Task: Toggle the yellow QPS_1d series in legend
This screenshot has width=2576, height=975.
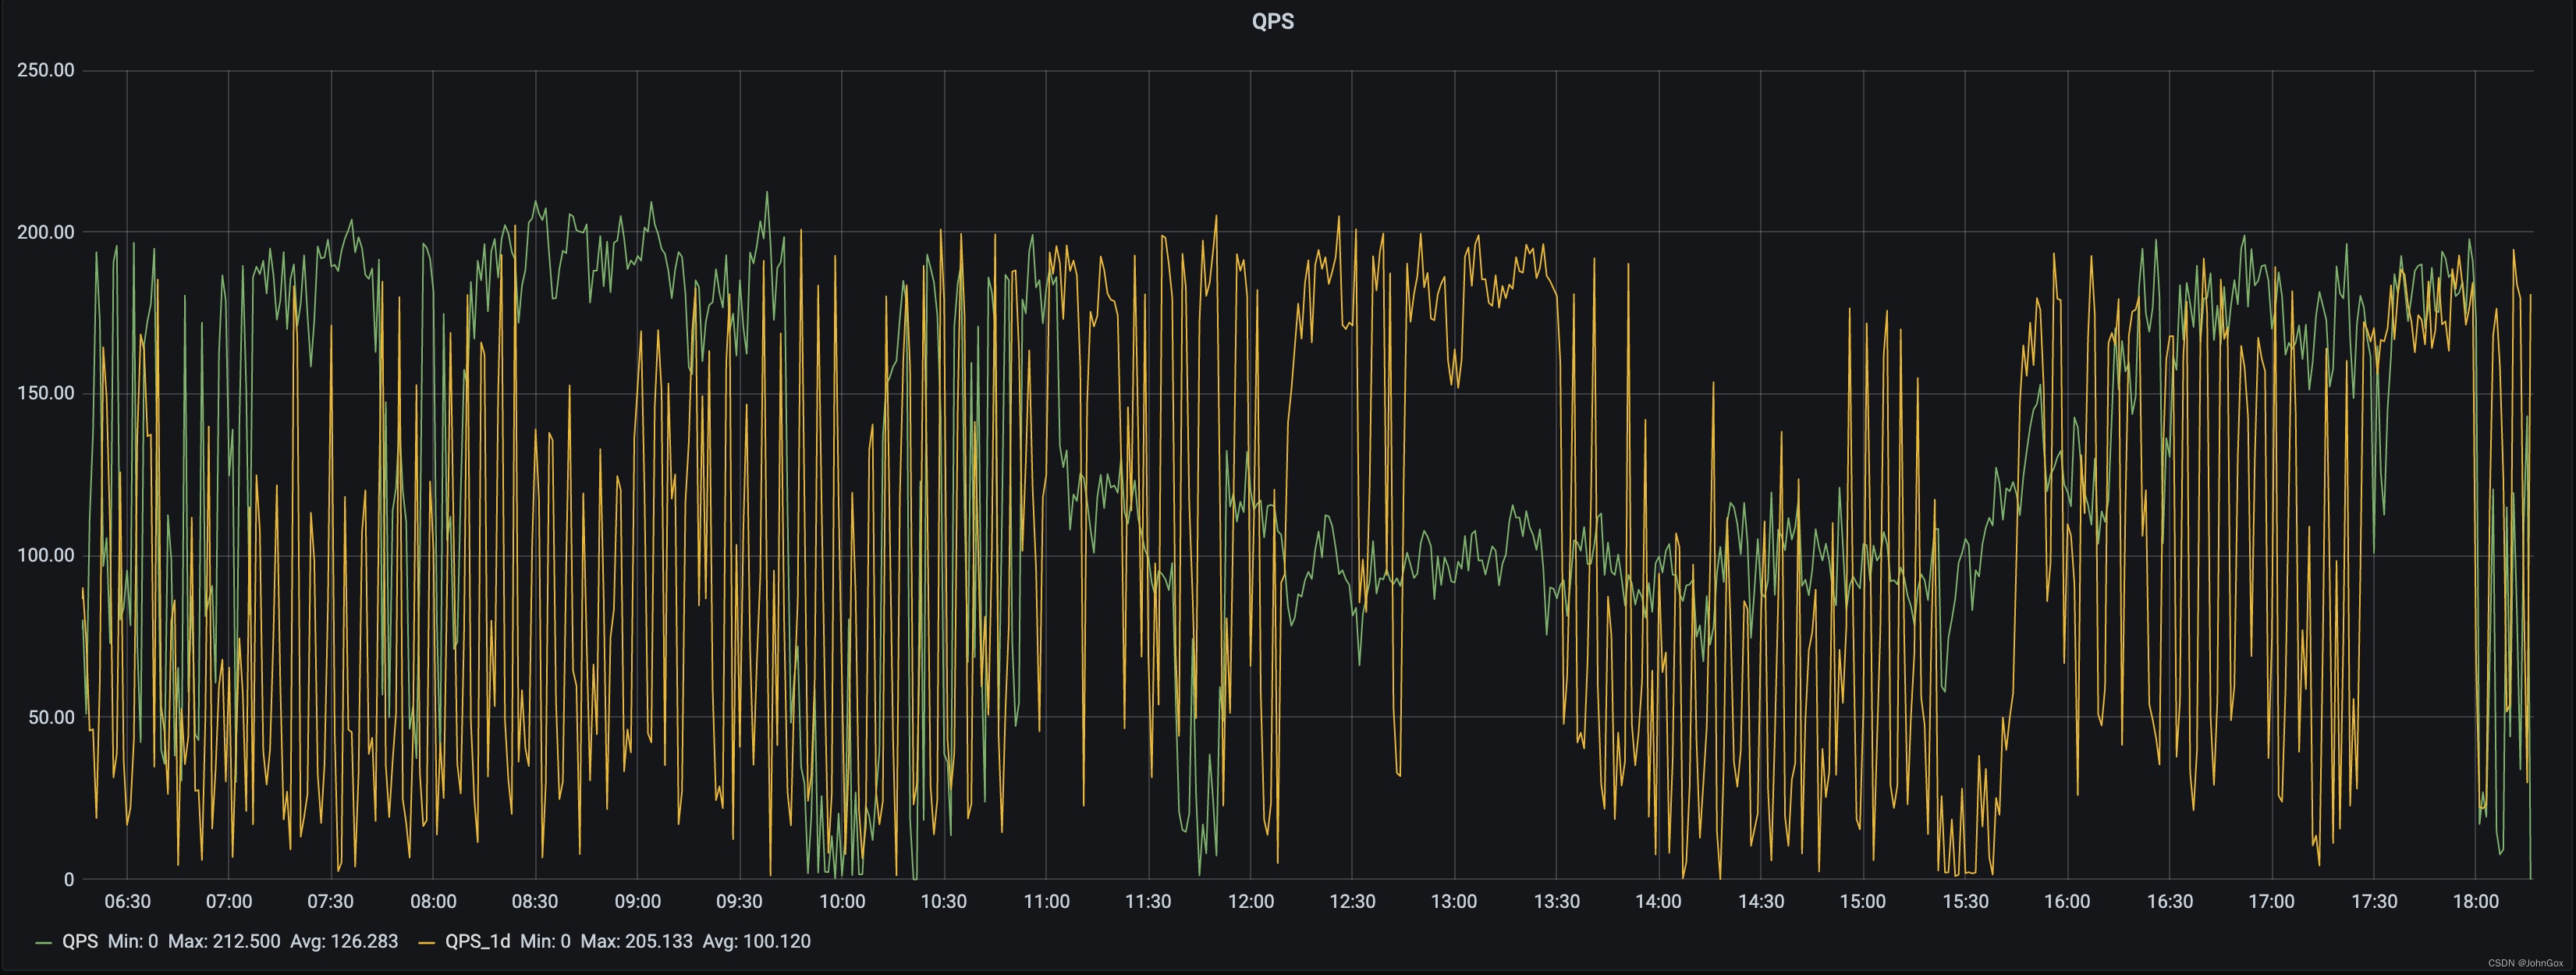Action: pyautogui.click(x=477, y=941)
